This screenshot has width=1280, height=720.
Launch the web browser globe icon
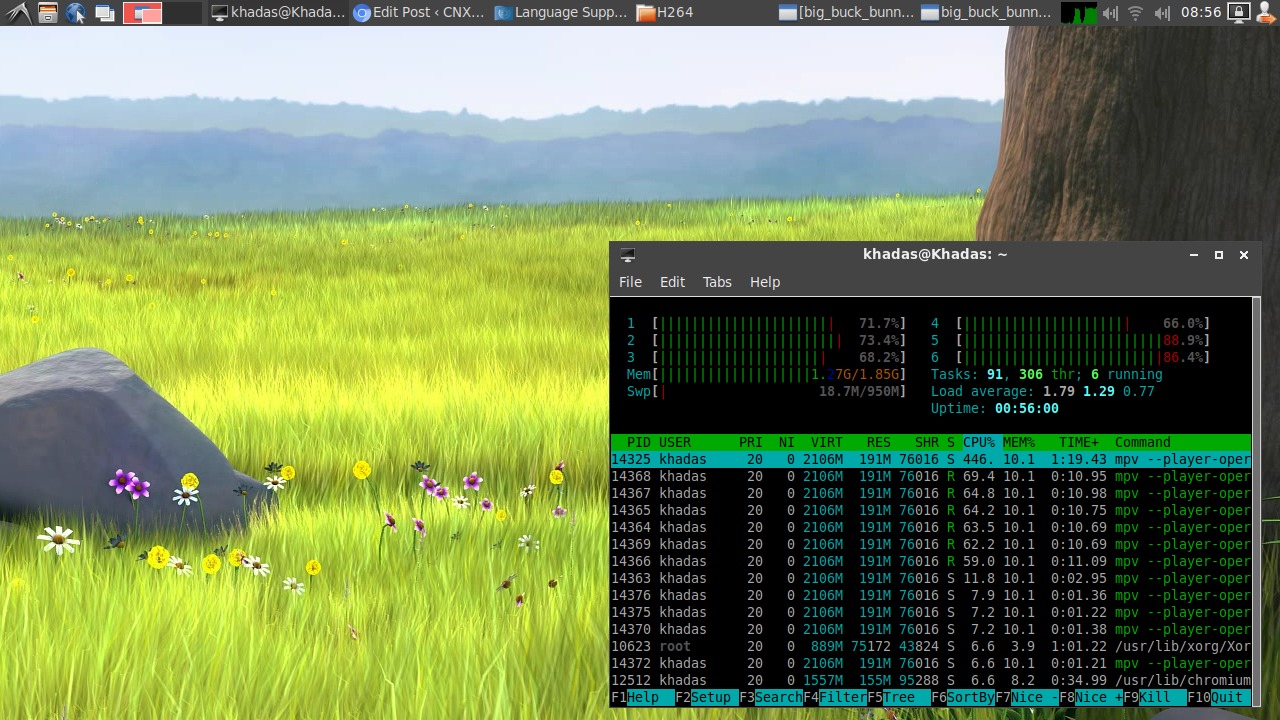click(x=76, y=13)
